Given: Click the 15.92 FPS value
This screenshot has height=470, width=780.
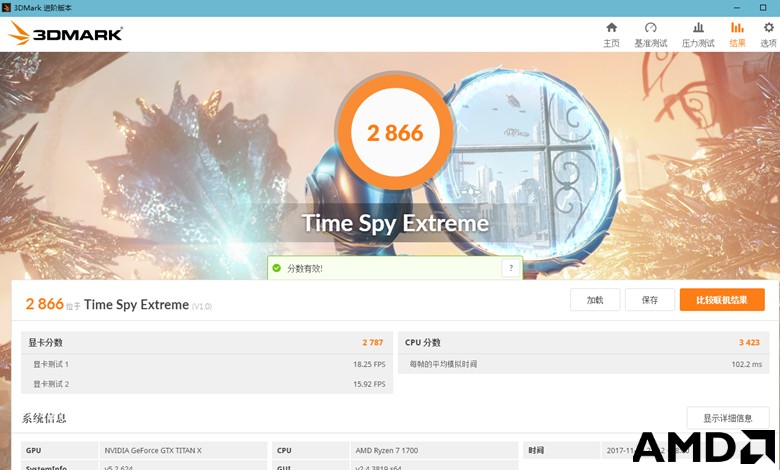Looking at the screenshot, I should coord(369,384).
